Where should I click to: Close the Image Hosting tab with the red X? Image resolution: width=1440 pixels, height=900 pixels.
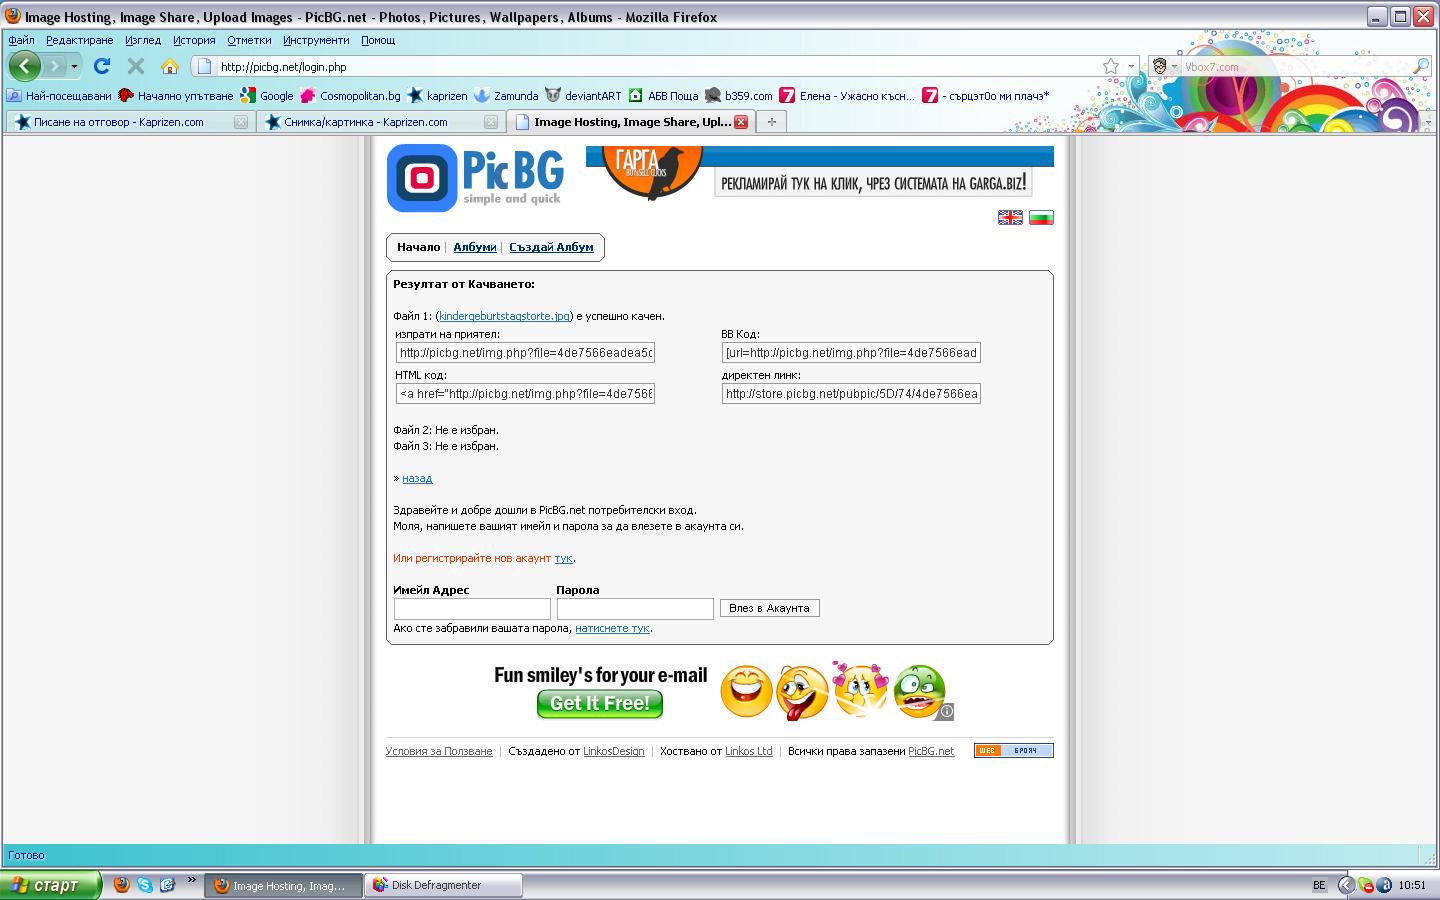tap(741, 122)
